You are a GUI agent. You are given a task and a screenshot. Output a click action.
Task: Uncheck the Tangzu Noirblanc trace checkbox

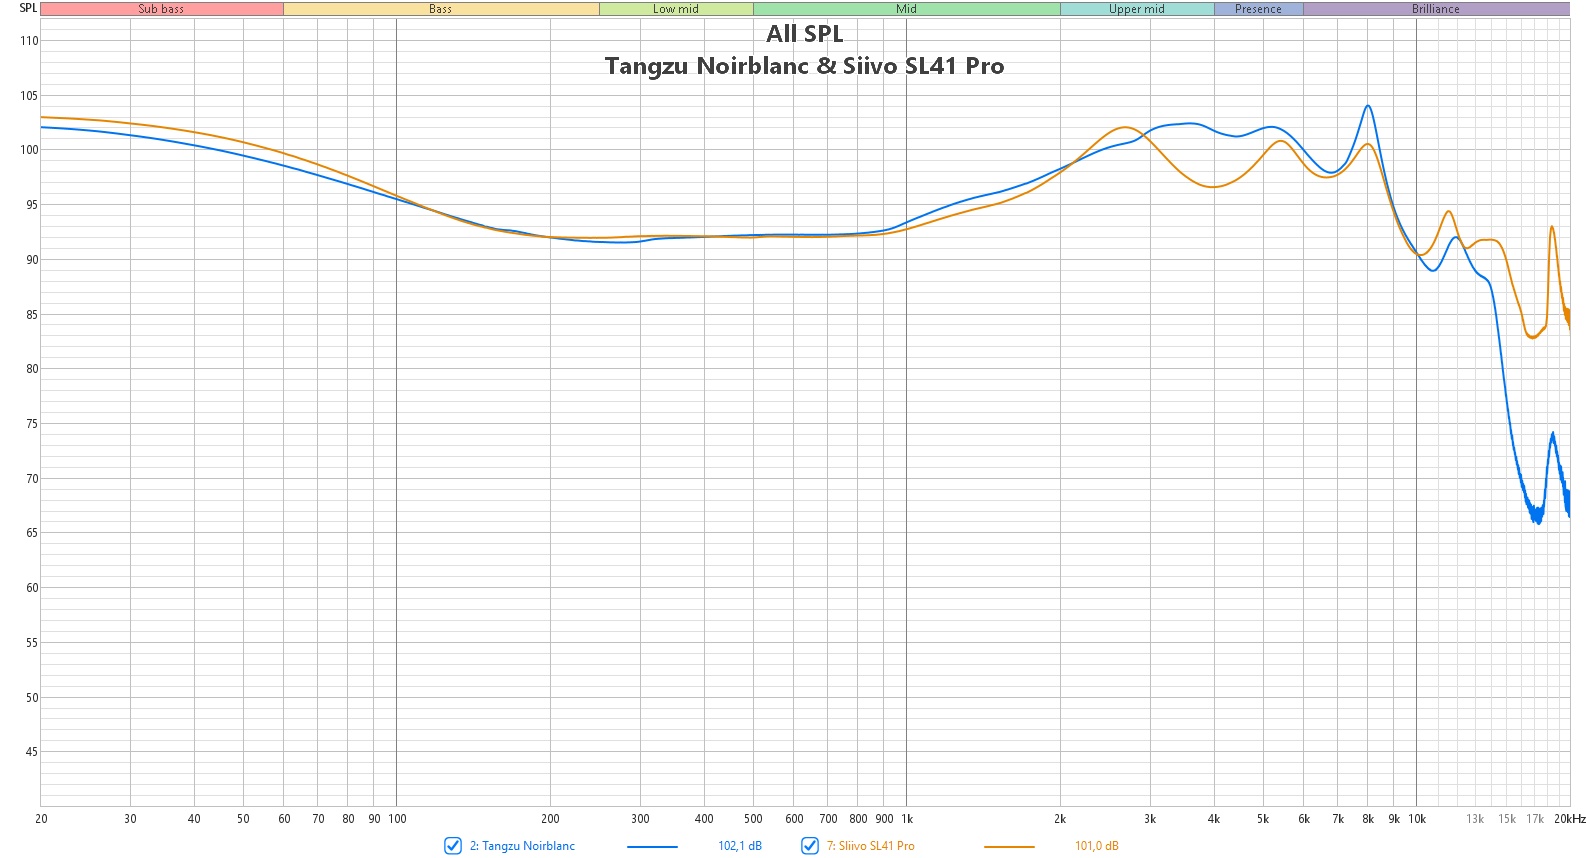[453, 846]
